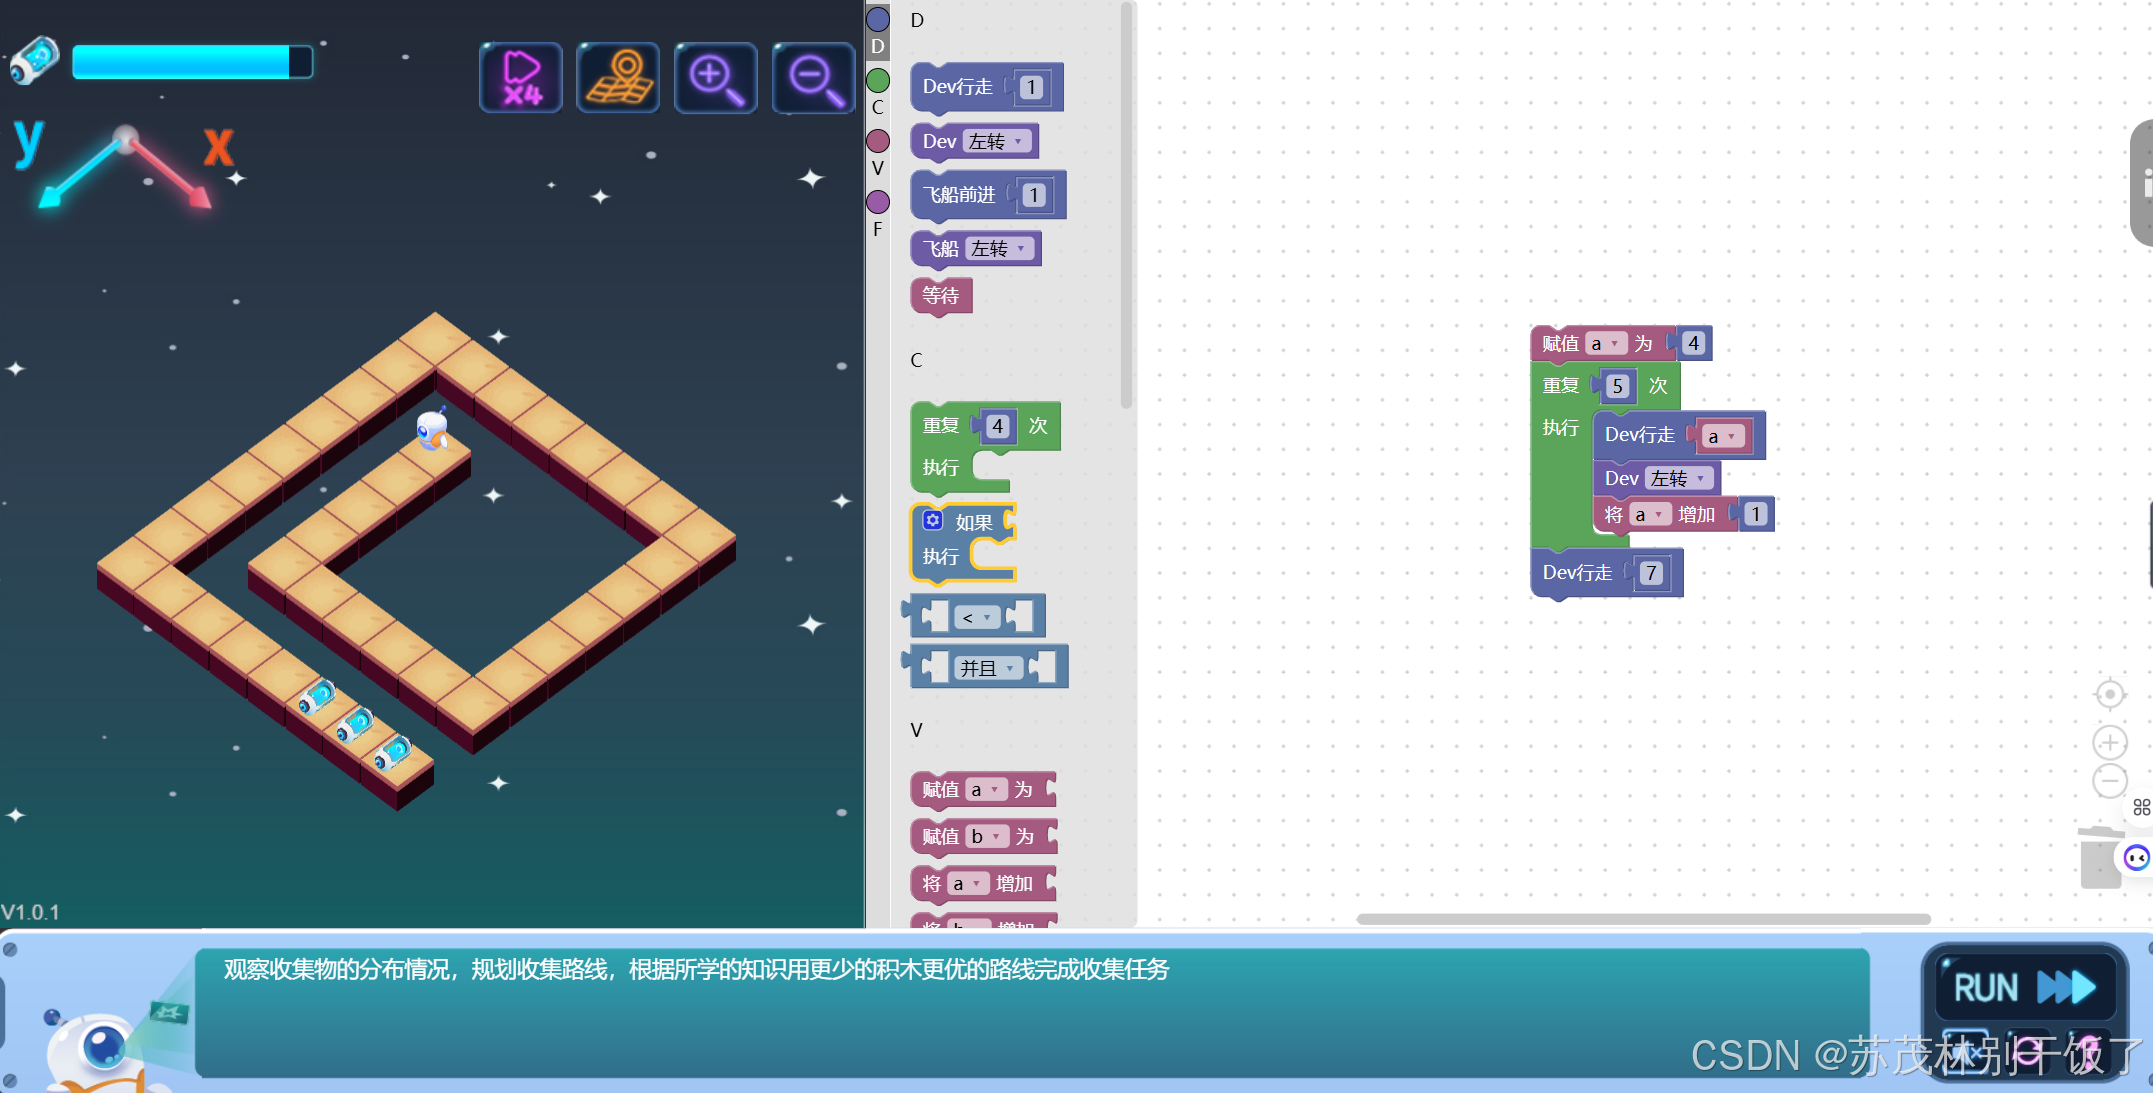Select the pink V category circle
The image size is (2153, 1093).
878,141
